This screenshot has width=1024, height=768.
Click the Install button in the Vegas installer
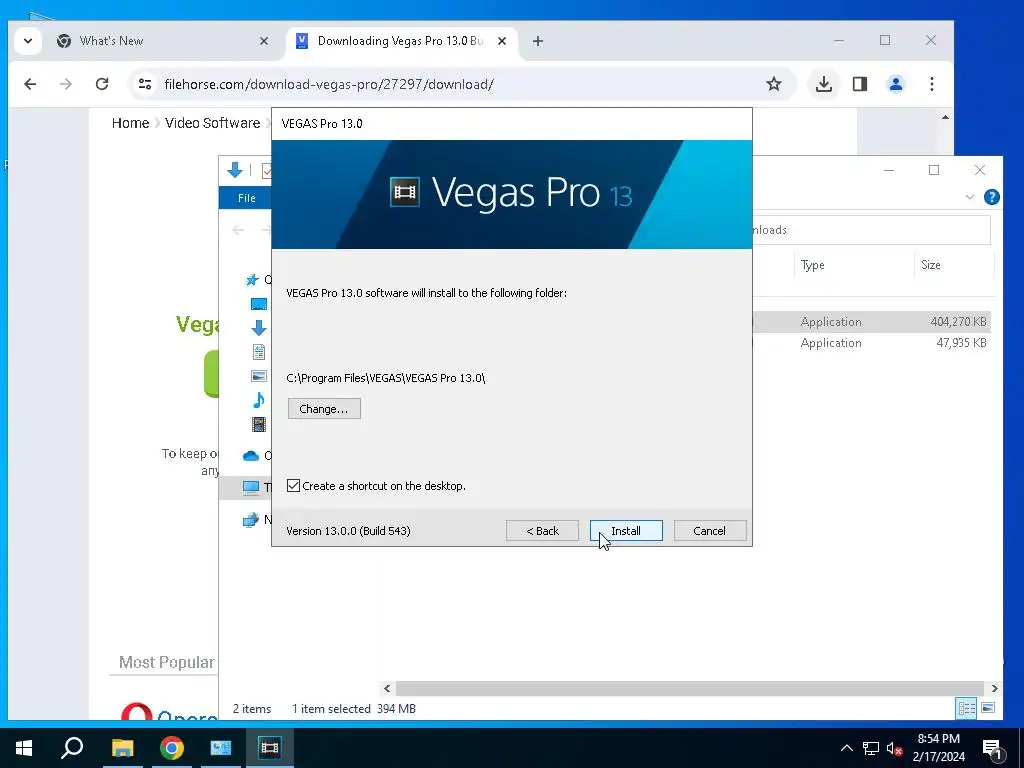point(626,531)
